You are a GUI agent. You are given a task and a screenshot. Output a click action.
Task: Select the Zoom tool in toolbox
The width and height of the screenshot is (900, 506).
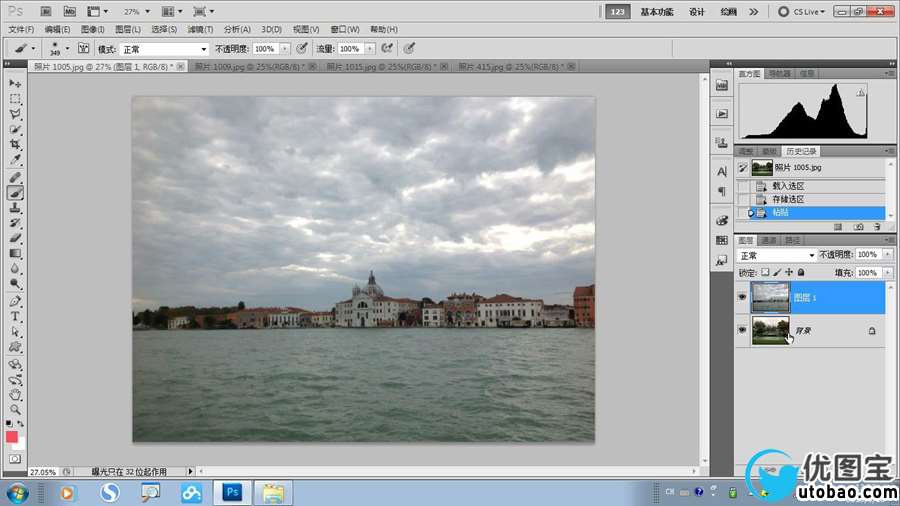[15, 410]
